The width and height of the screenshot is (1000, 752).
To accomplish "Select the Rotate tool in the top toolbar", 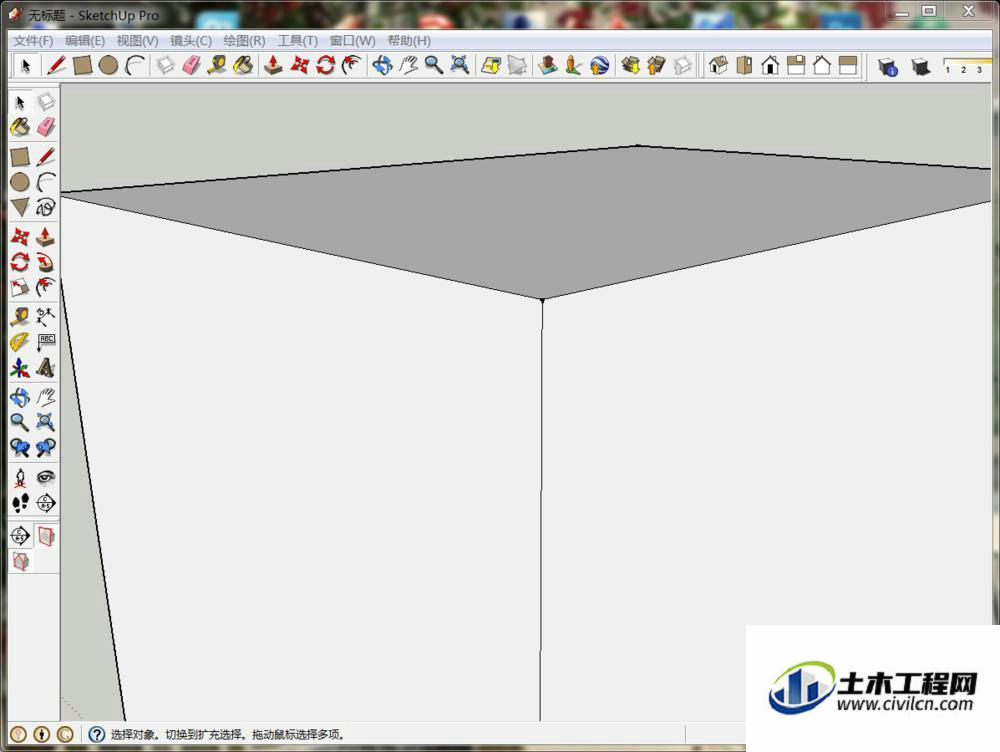I will point(325,65).
